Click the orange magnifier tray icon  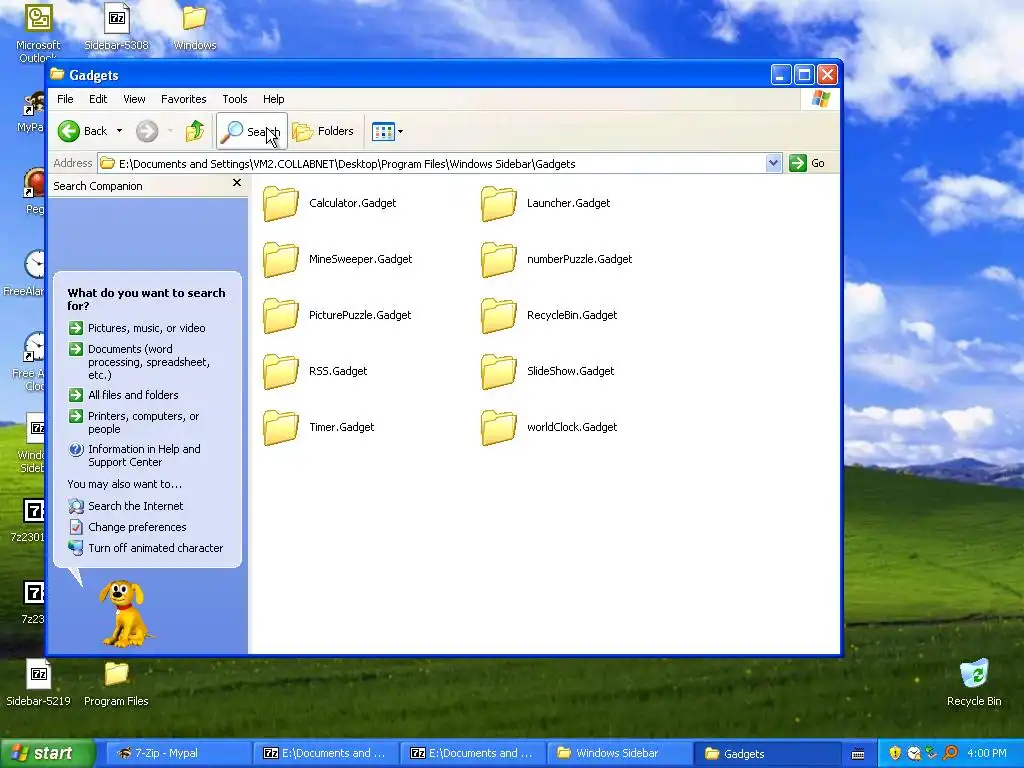pyautogui.click(x=951, y=754)
